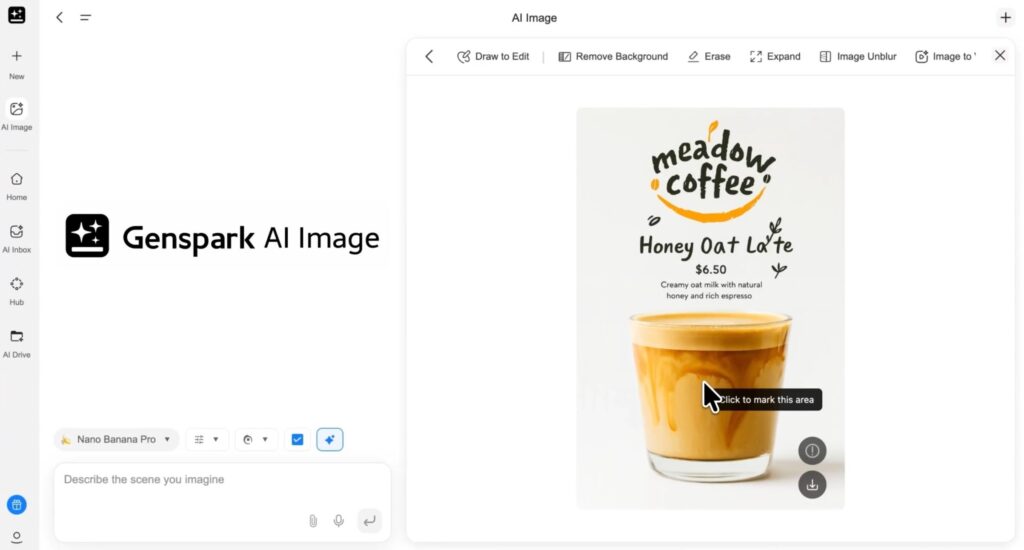The image size is (1024, 550).
Task: Click the info icon on image
Action: 812,451
